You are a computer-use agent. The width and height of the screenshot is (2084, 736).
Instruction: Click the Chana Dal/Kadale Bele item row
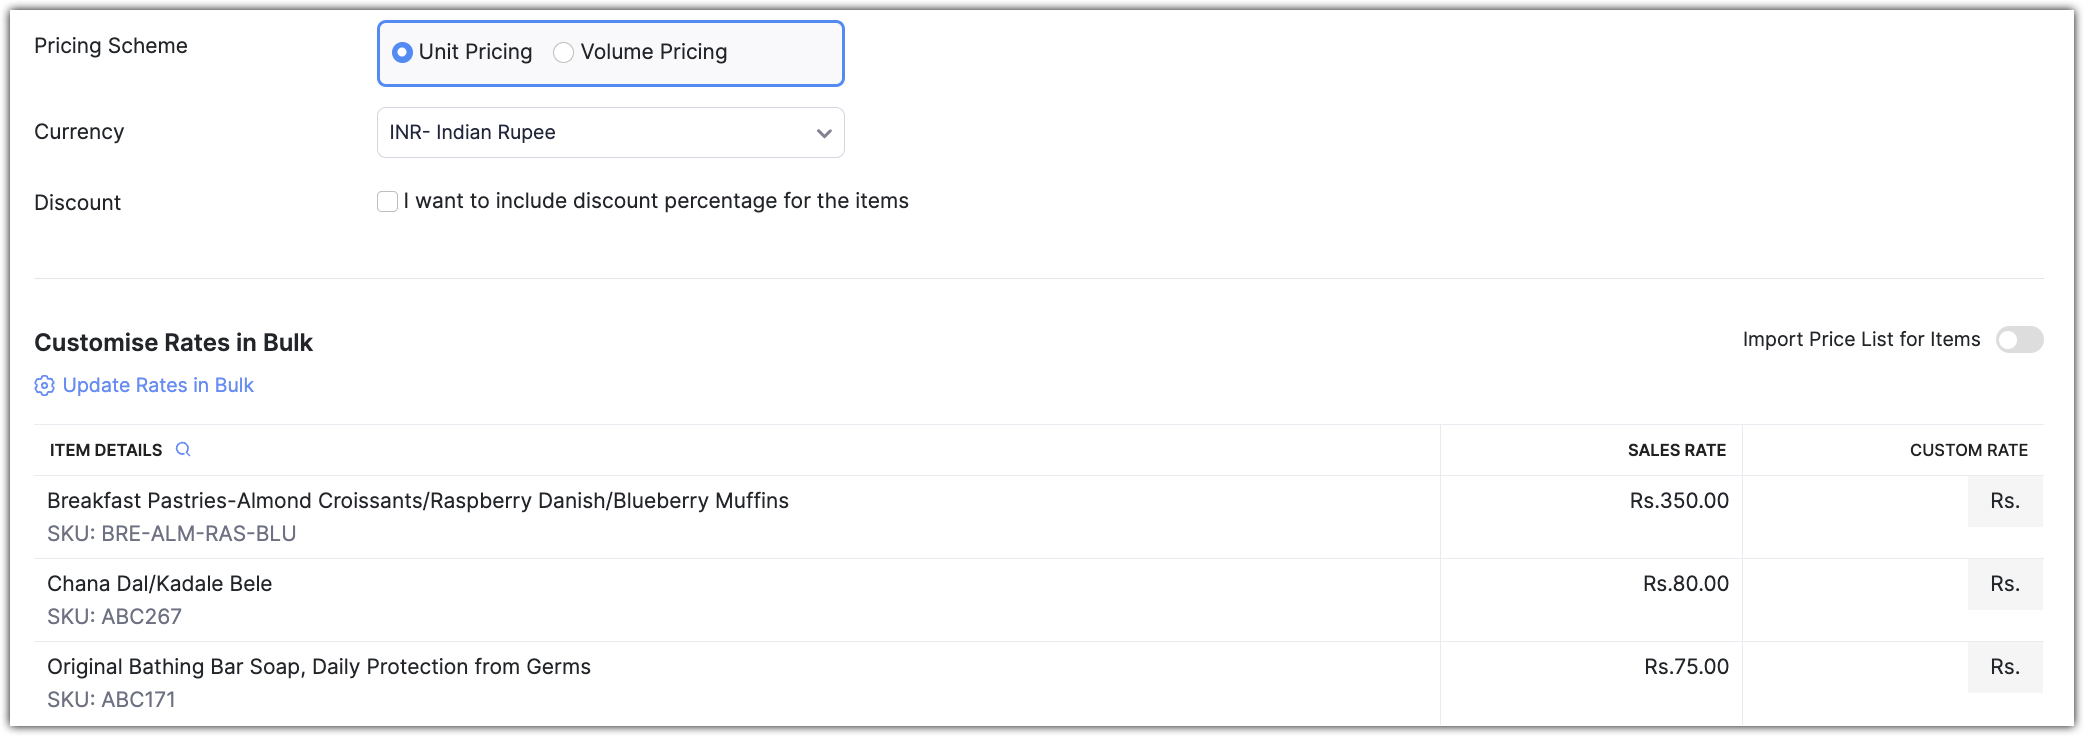pyautogui.click(x=160, y=584)
